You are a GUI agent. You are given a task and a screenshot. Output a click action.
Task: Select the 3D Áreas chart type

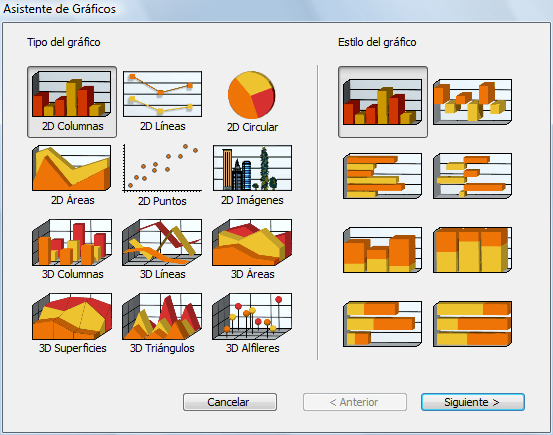click(x=252, y=249)
